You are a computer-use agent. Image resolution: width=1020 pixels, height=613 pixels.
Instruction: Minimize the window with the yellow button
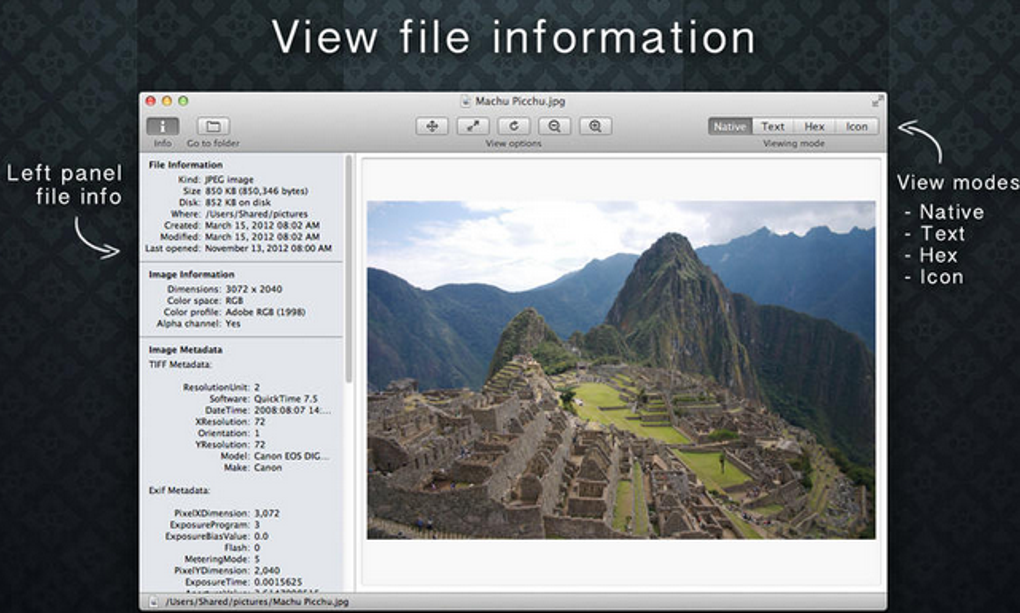[x=167, y=101]
